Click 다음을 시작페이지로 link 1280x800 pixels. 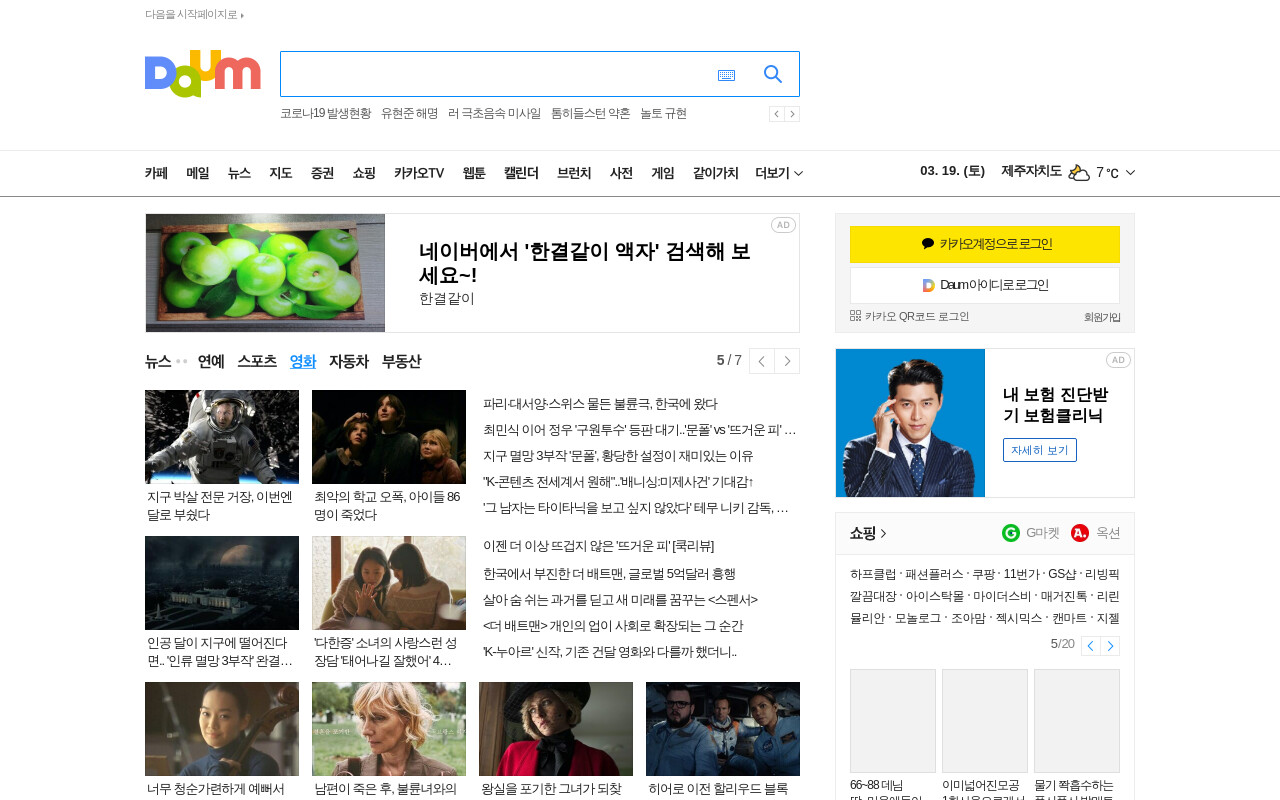point(194,14)
